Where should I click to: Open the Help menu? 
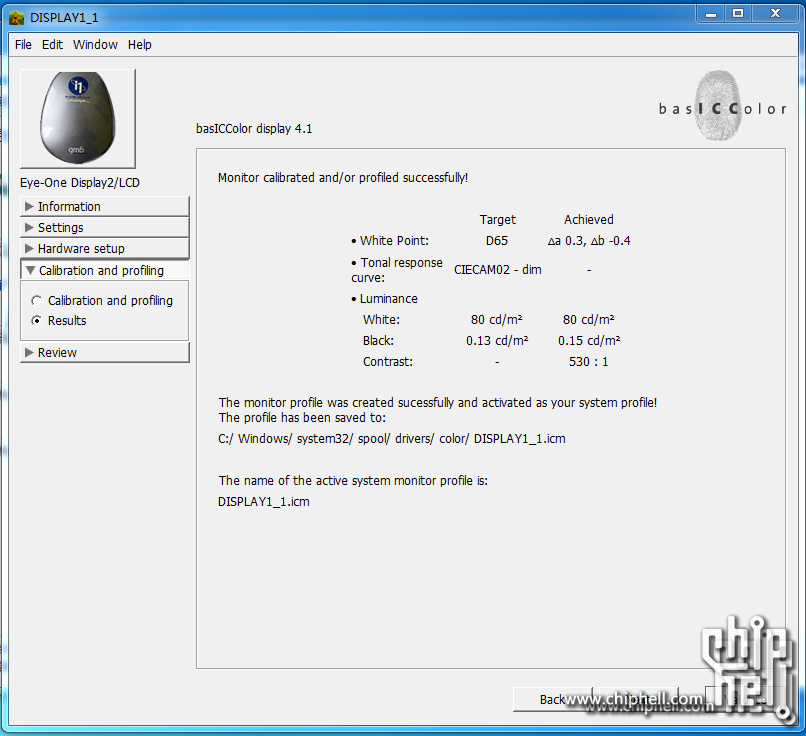(x=140, y=45)
